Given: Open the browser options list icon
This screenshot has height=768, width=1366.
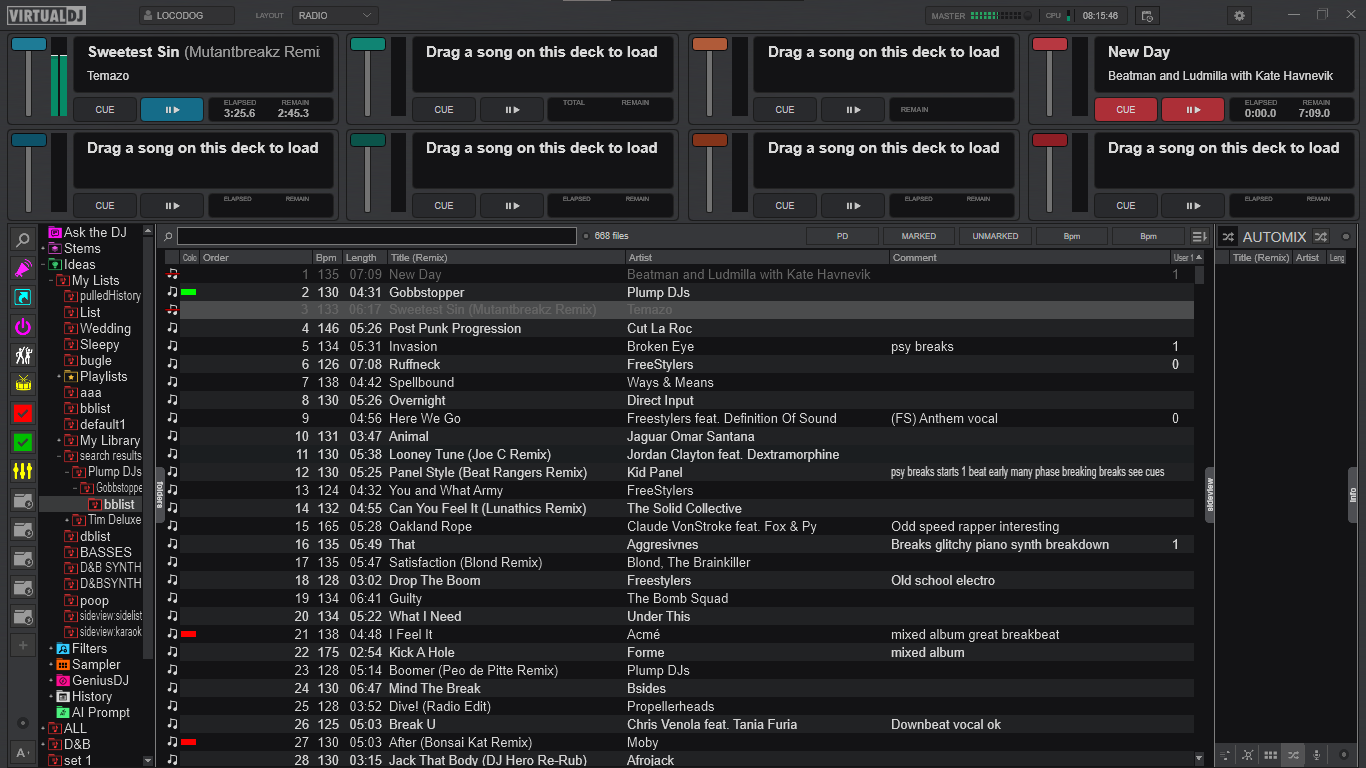Looking at the screenshot, I should click(1200, 237).
